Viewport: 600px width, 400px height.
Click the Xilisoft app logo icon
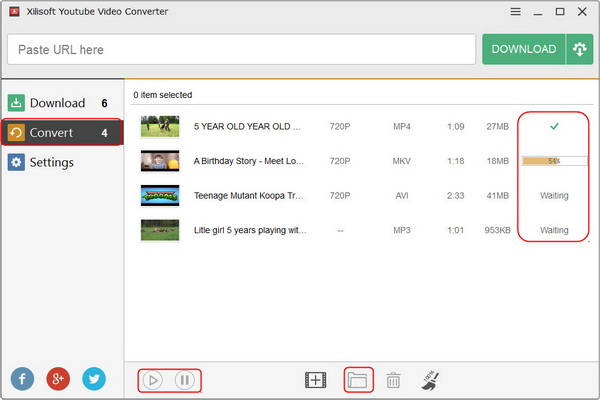click(14, 12)
